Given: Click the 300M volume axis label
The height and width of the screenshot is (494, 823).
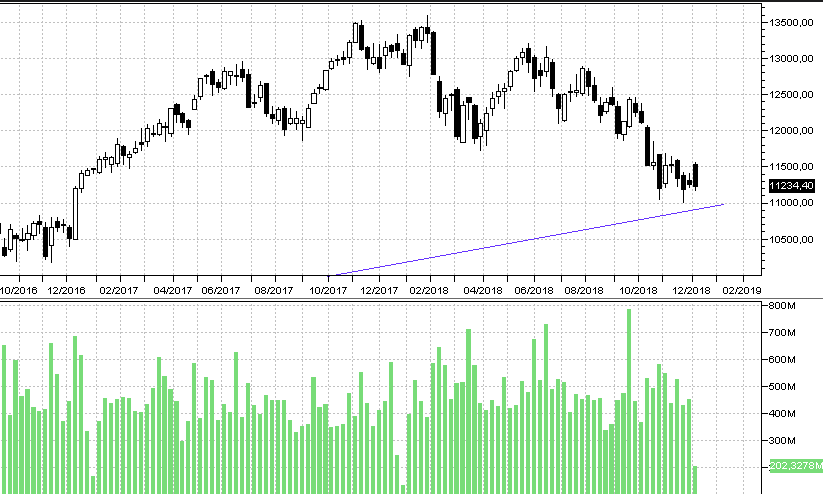Looking at the screenshot, I should tap(782, 440).
